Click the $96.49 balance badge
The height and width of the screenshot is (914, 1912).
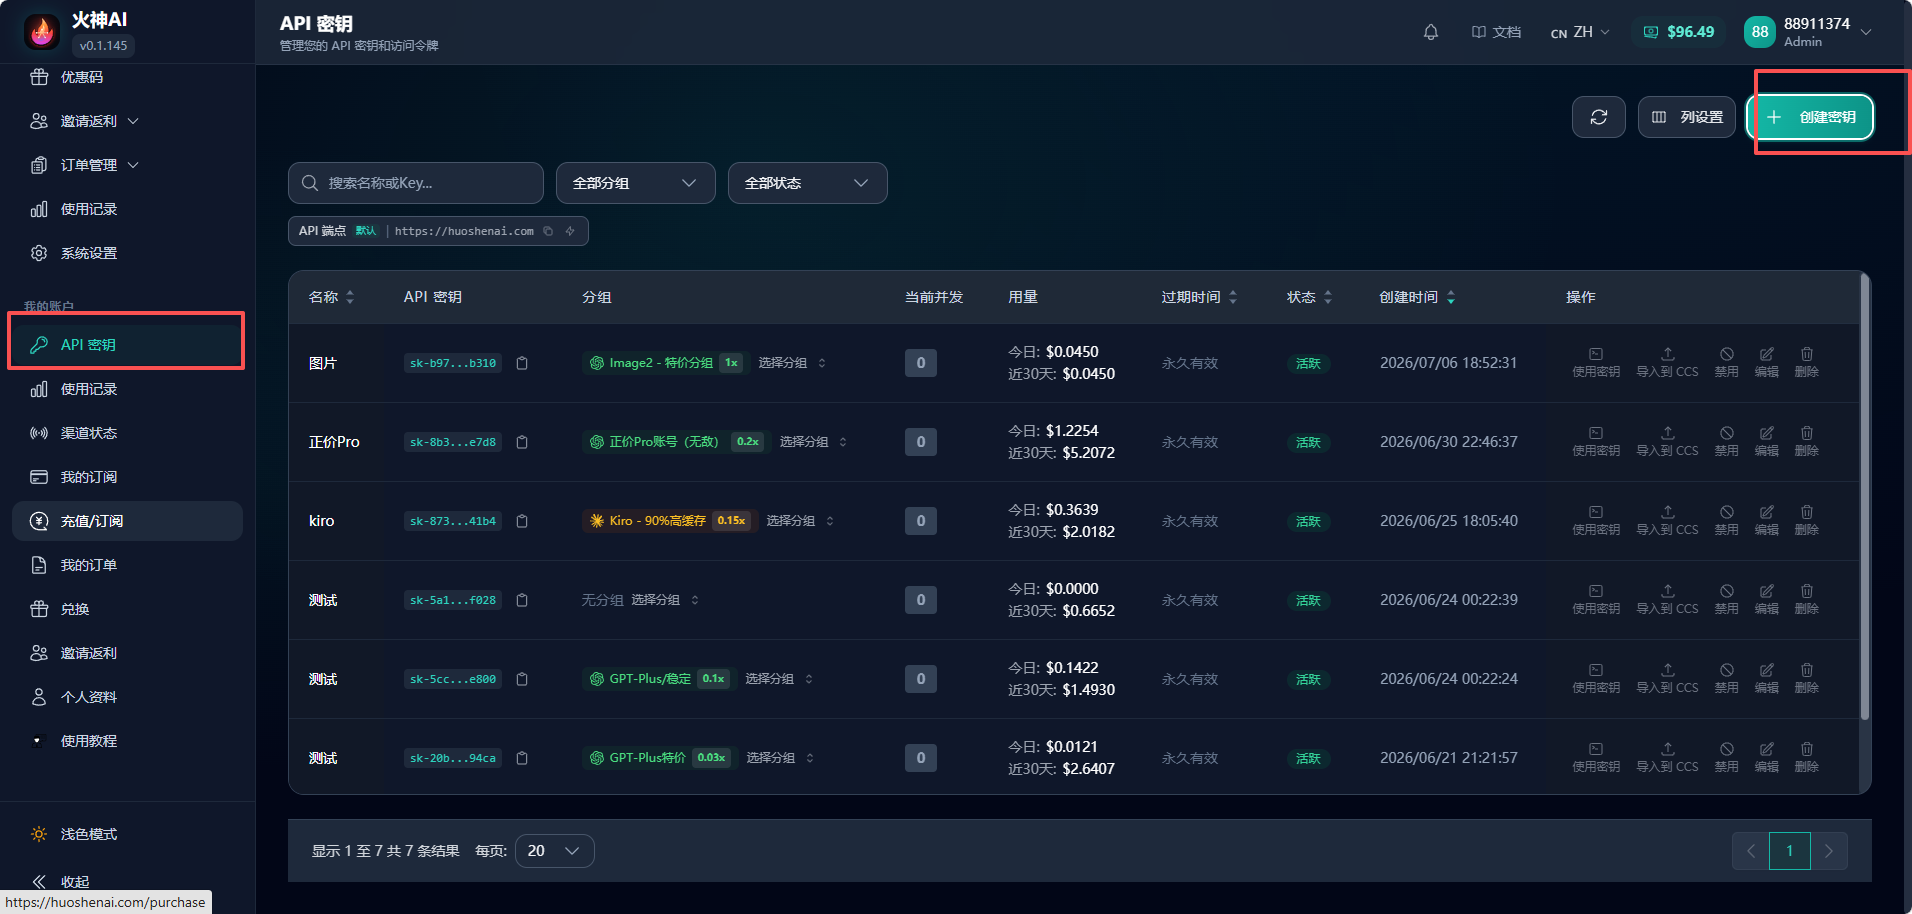[1679, 32]
